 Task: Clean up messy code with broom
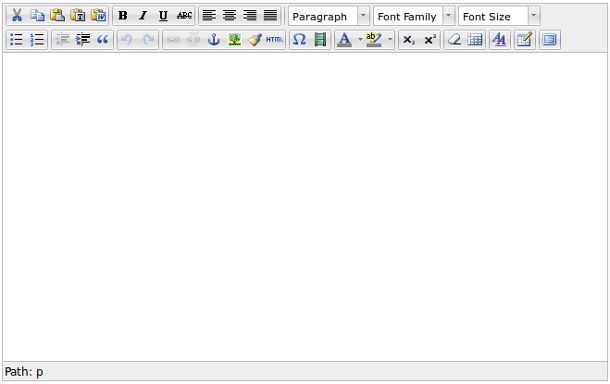(x=254, y=40)
